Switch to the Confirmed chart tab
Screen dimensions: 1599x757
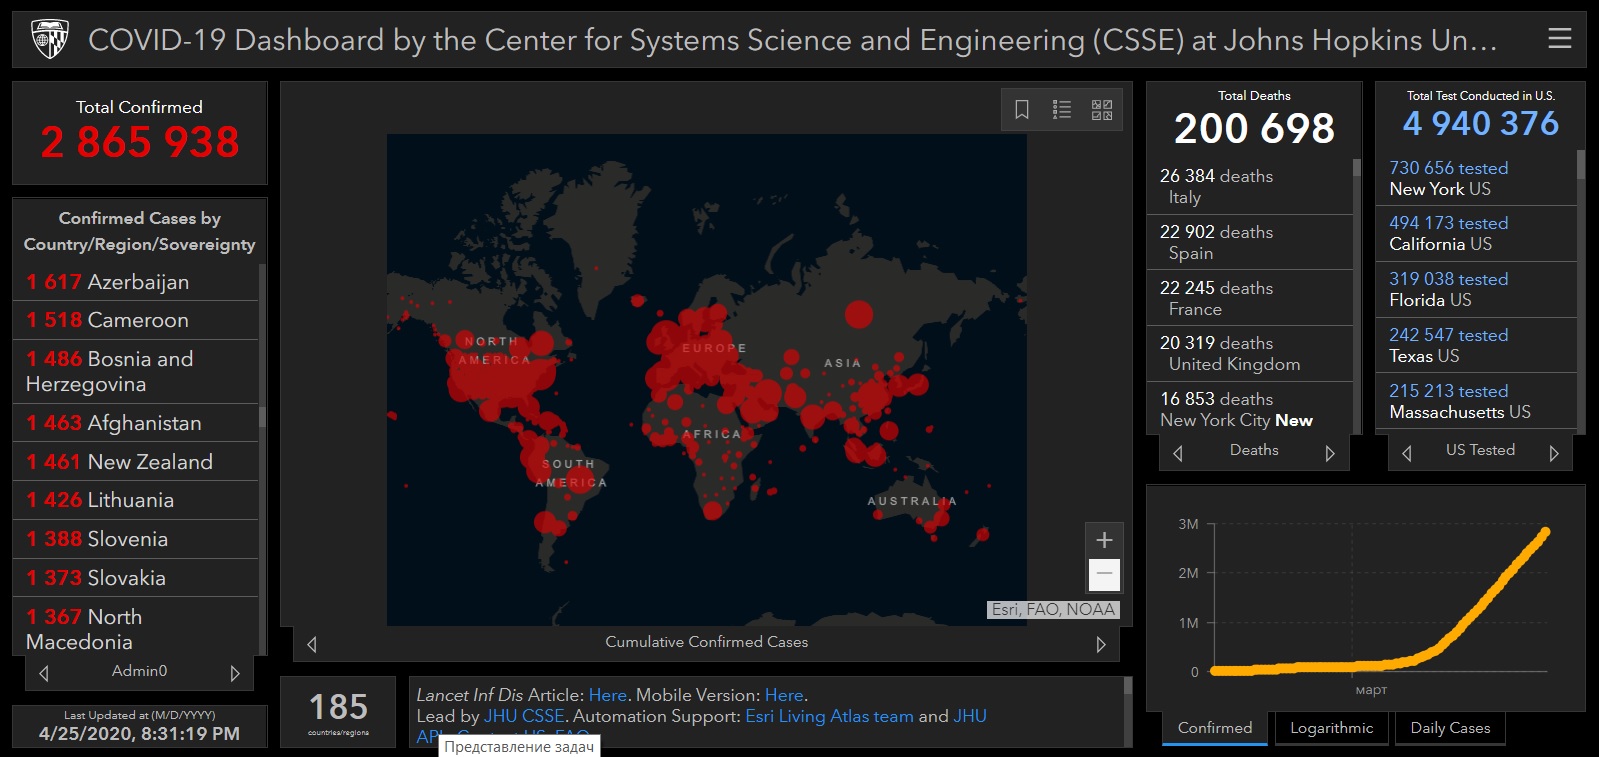[x=1215, y=728]
